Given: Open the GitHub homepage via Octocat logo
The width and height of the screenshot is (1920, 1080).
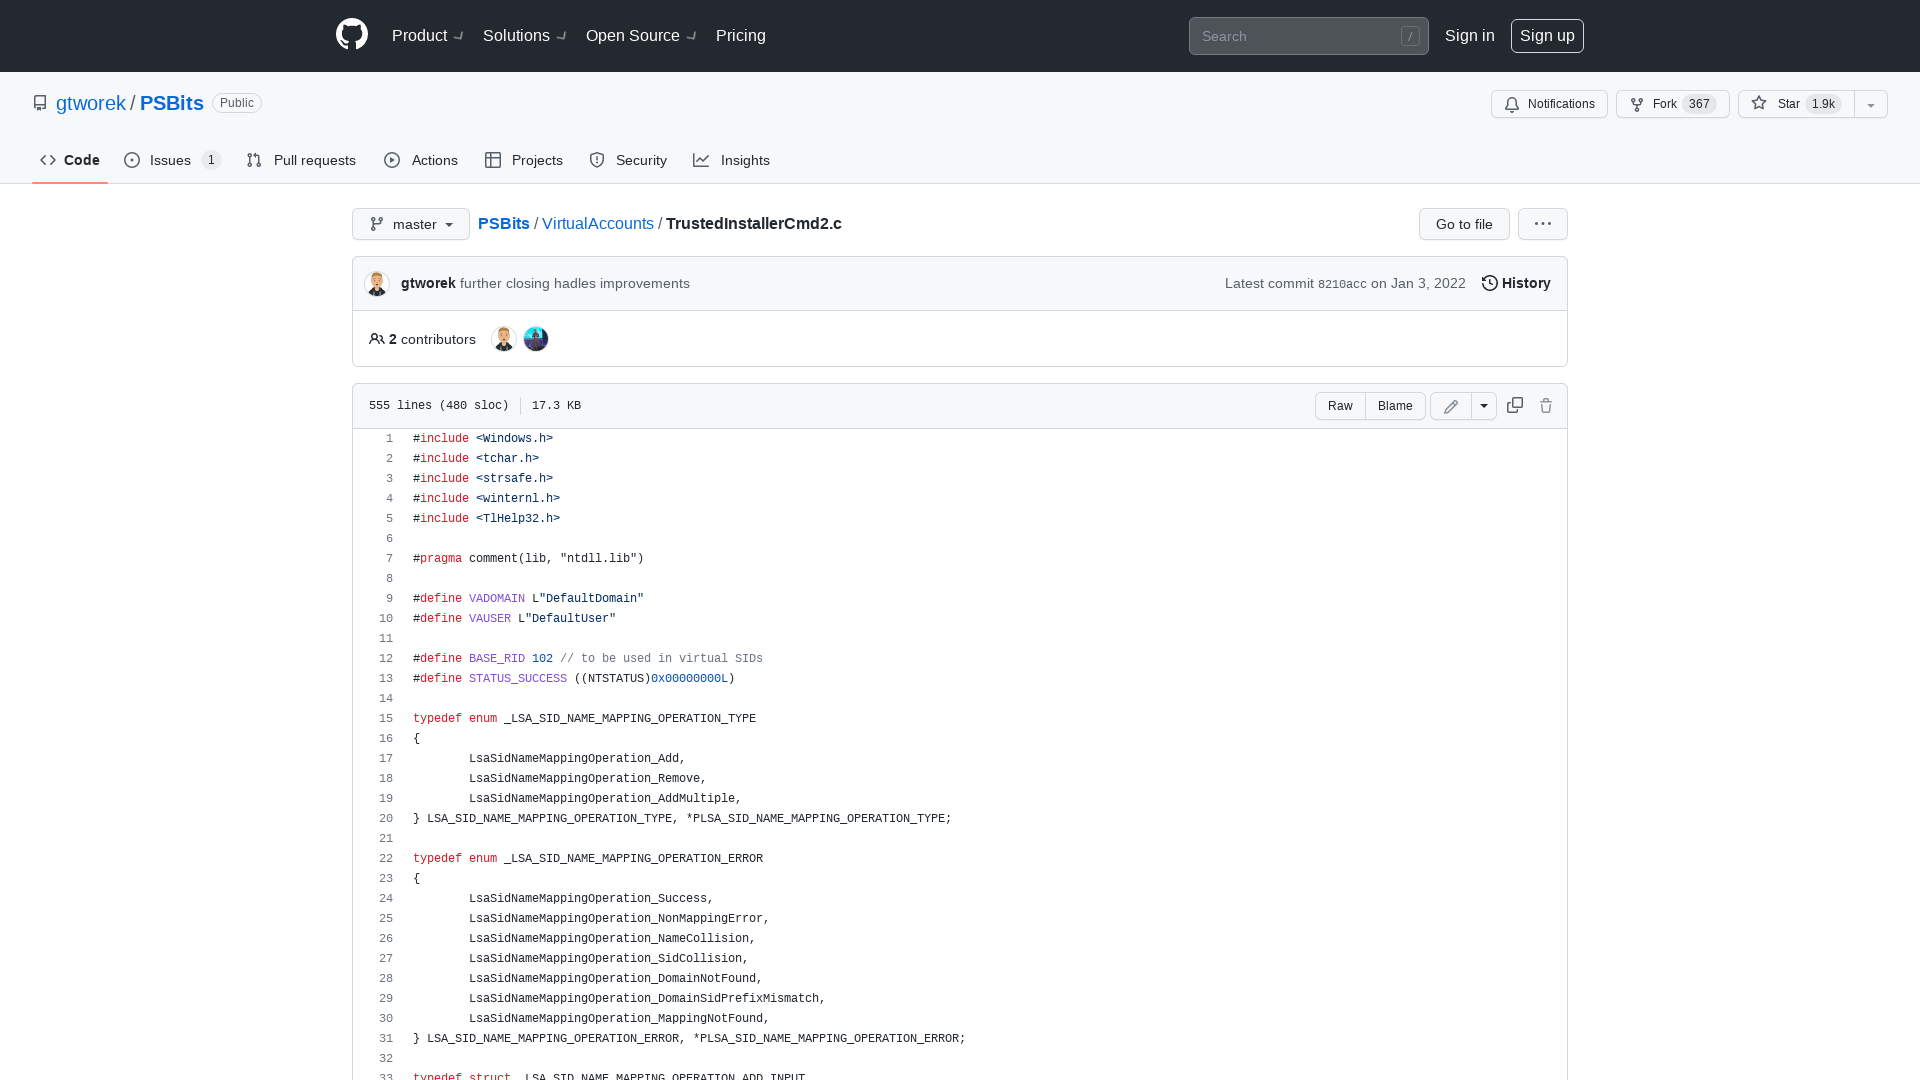Looking at the screenshot, I should point(352,35).
